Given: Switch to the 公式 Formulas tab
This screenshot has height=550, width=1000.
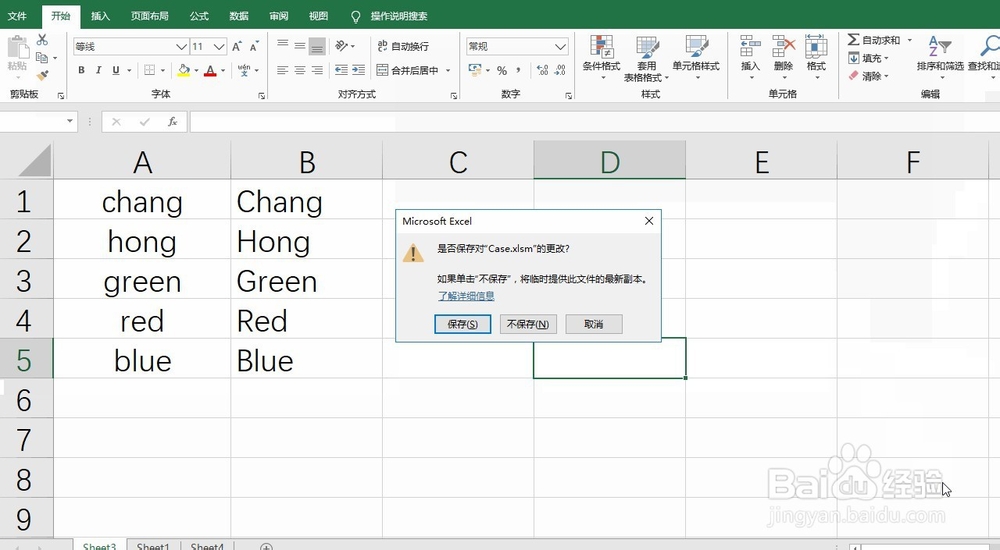Looking at the screenshot, I should click(x=199, y=16).
